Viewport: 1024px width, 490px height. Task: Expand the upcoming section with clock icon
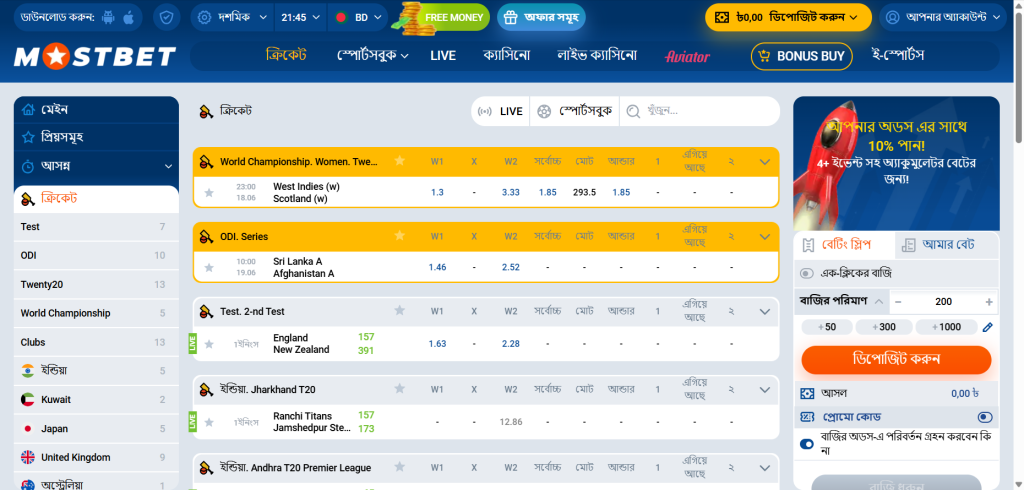click(x=96, y=167)
